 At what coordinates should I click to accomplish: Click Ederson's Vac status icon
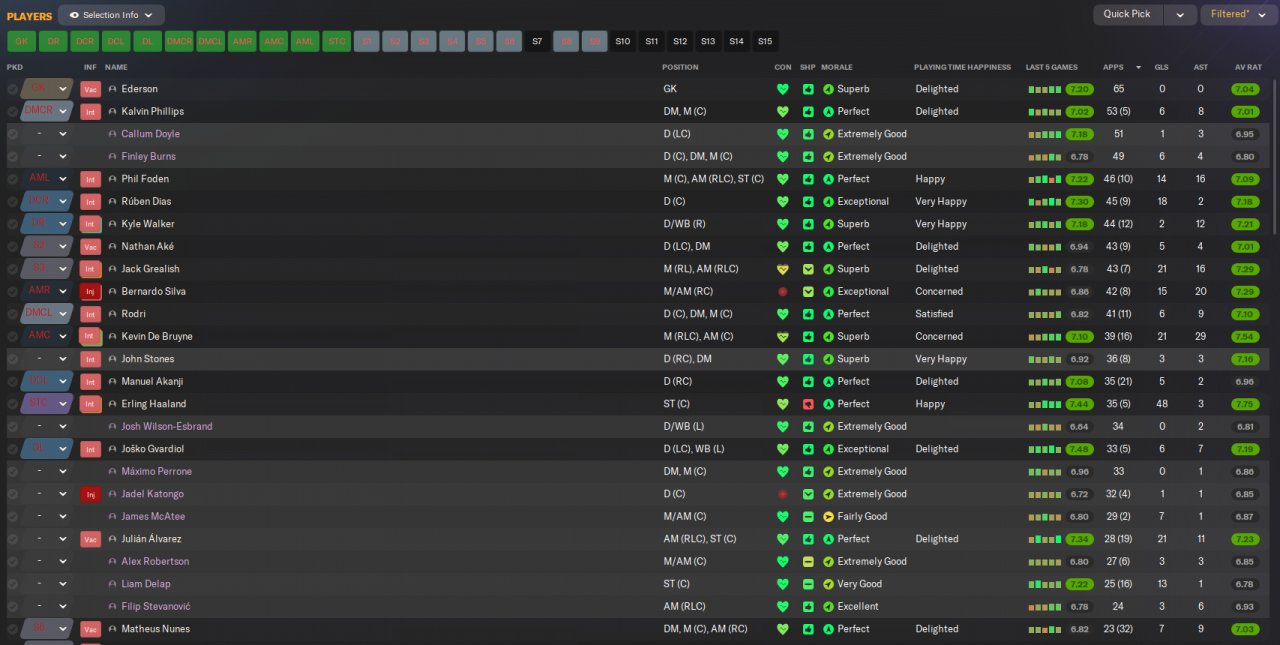point(90,89)
